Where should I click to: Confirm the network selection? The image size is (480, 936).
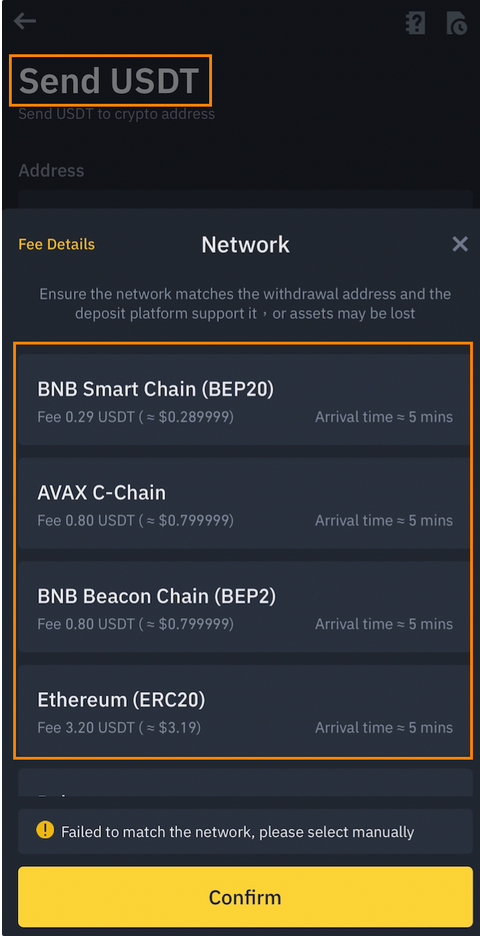(245, 897)
